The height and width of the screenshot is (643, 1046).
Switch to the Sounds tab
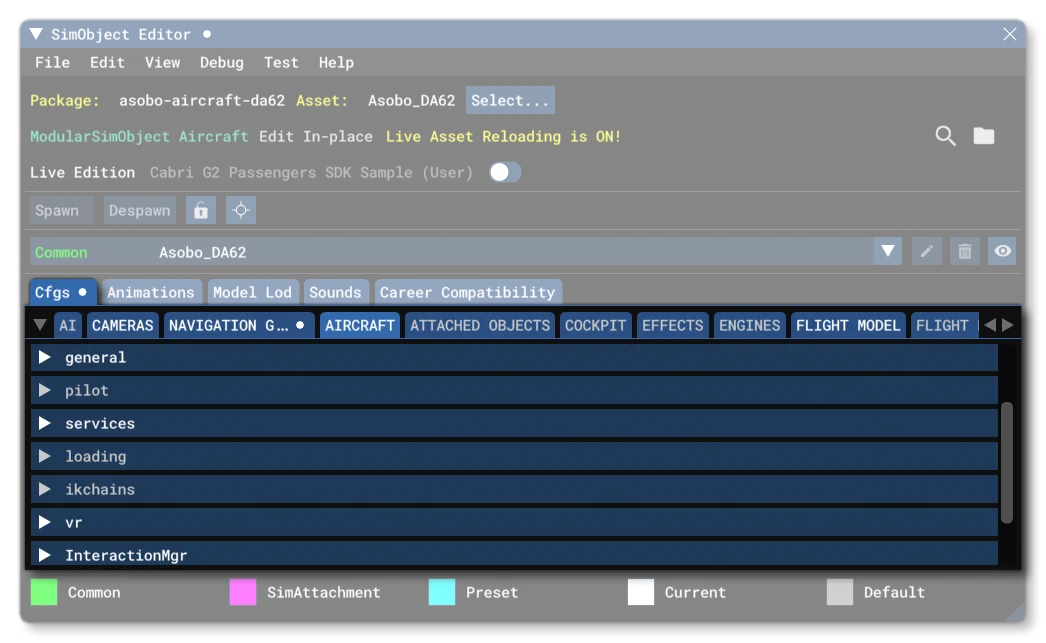(x=335, y=292)
